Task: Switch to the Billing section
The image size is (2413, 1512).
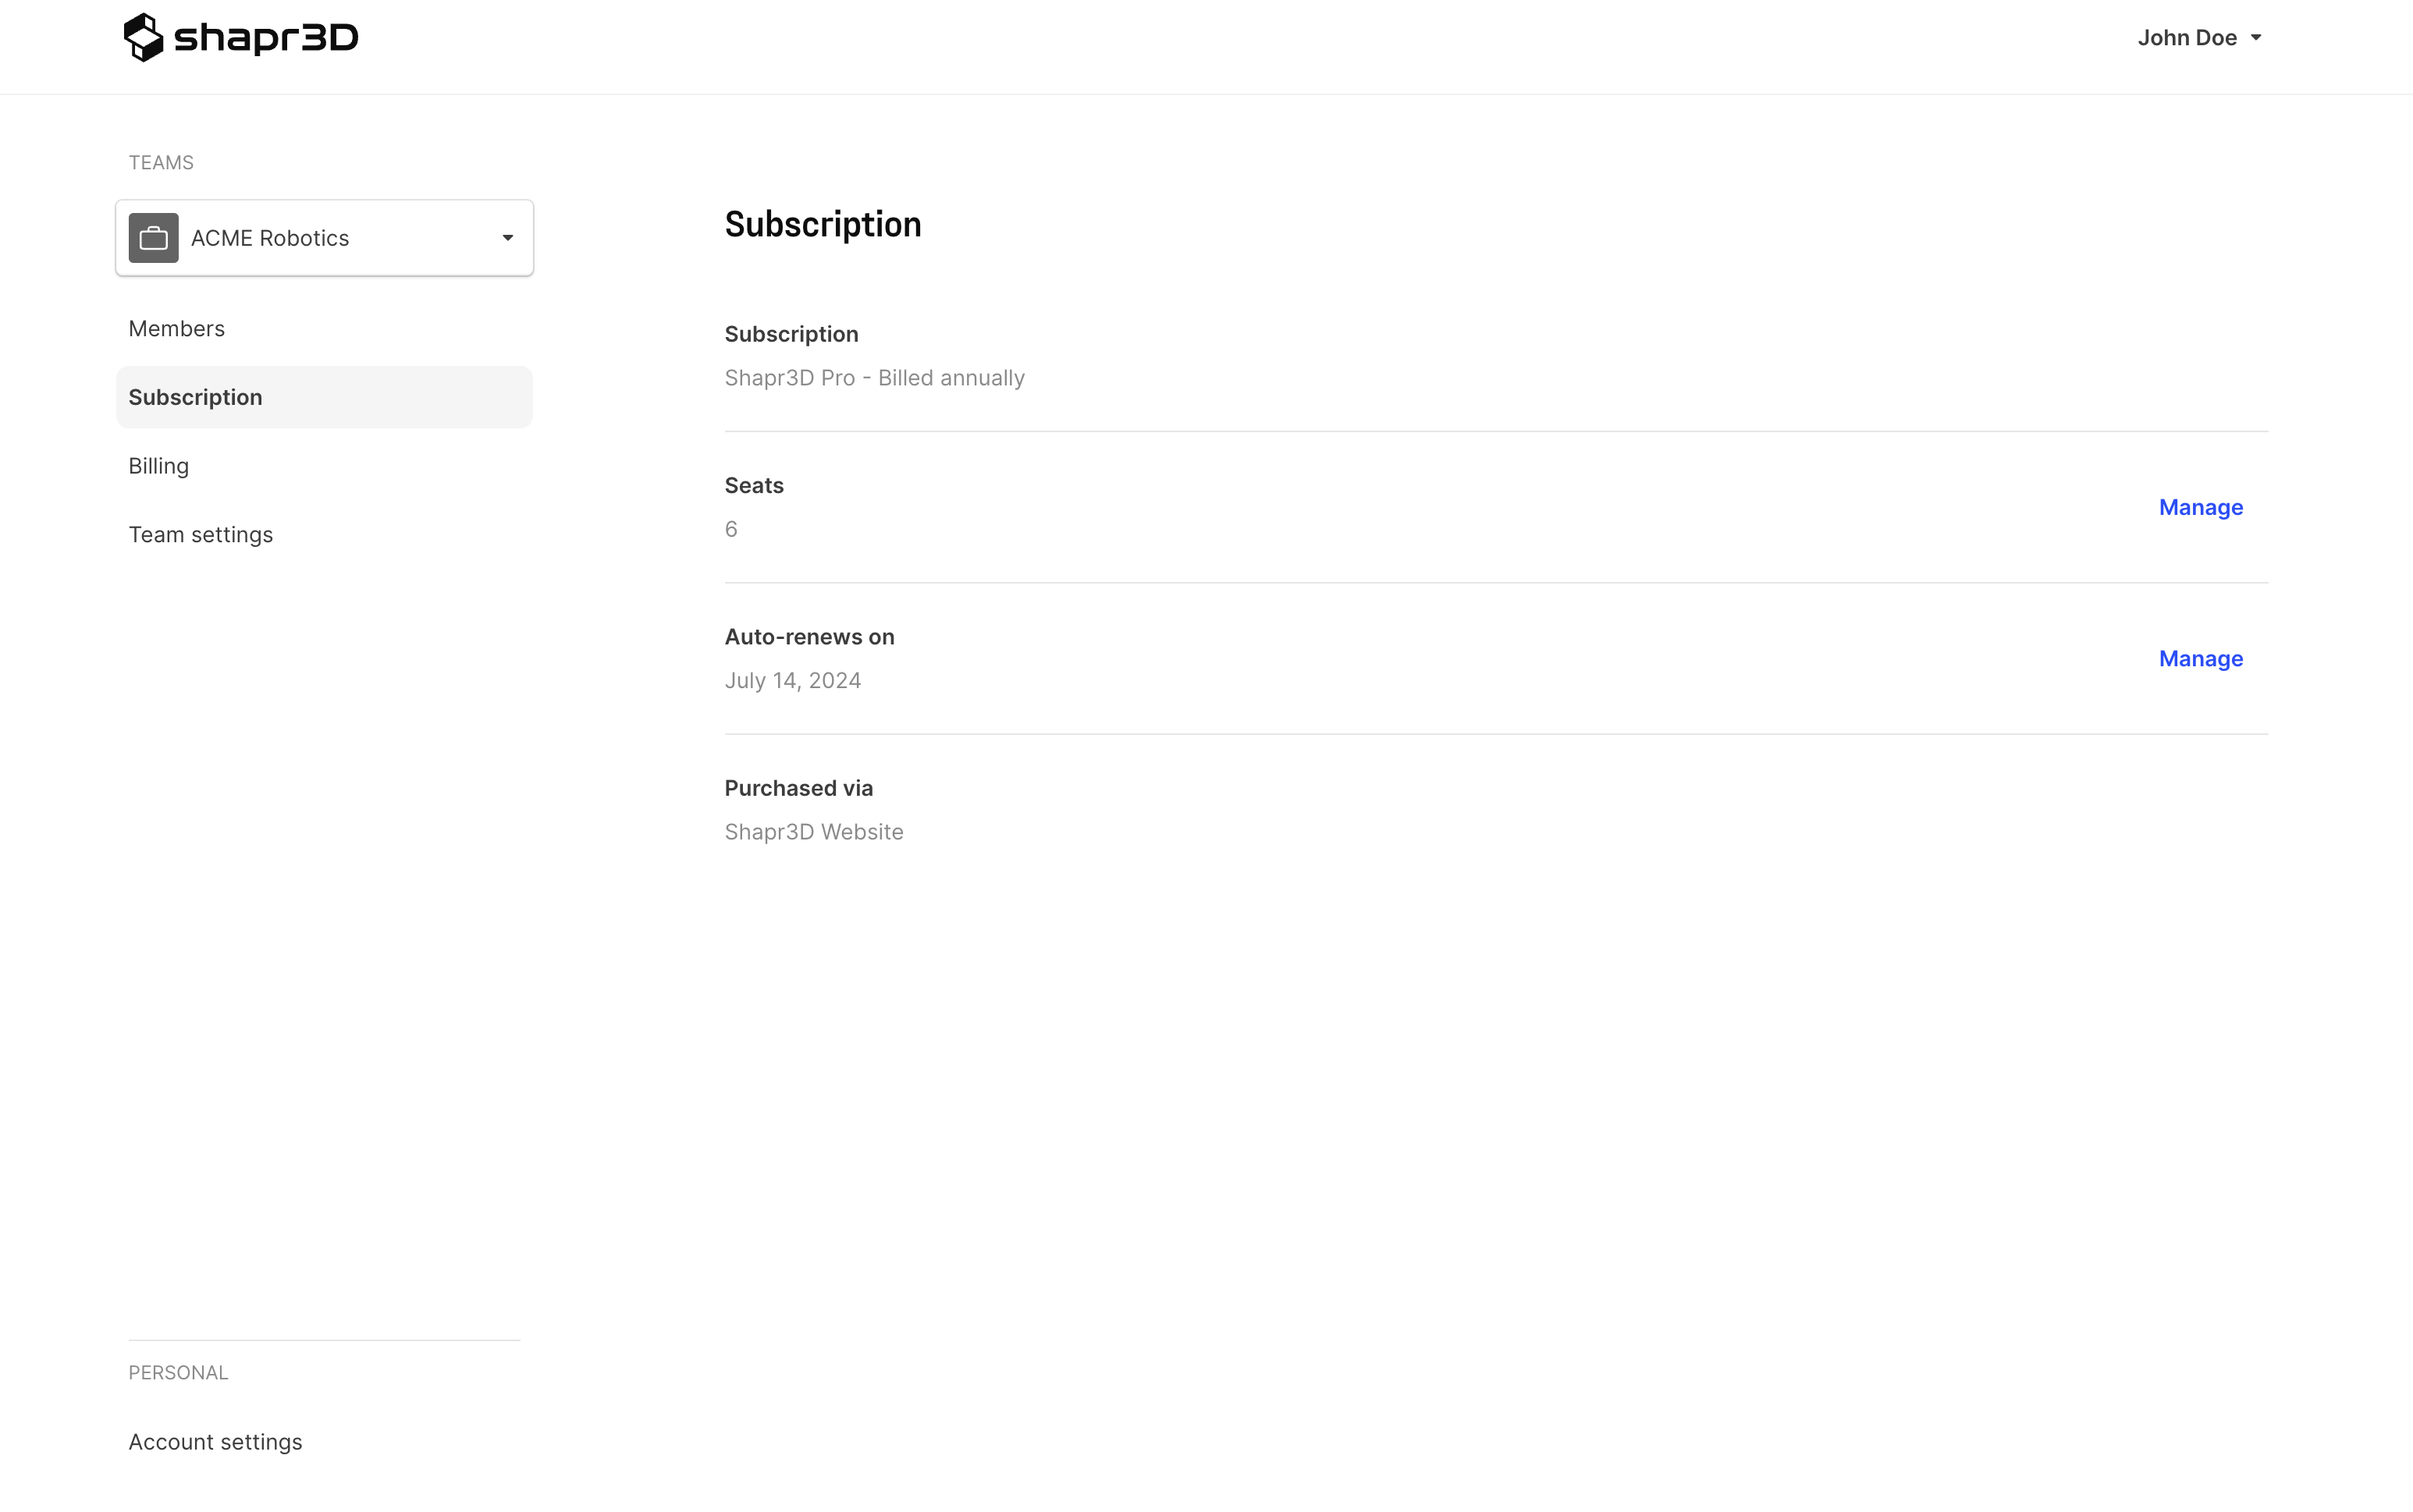Action: (158, 465)
